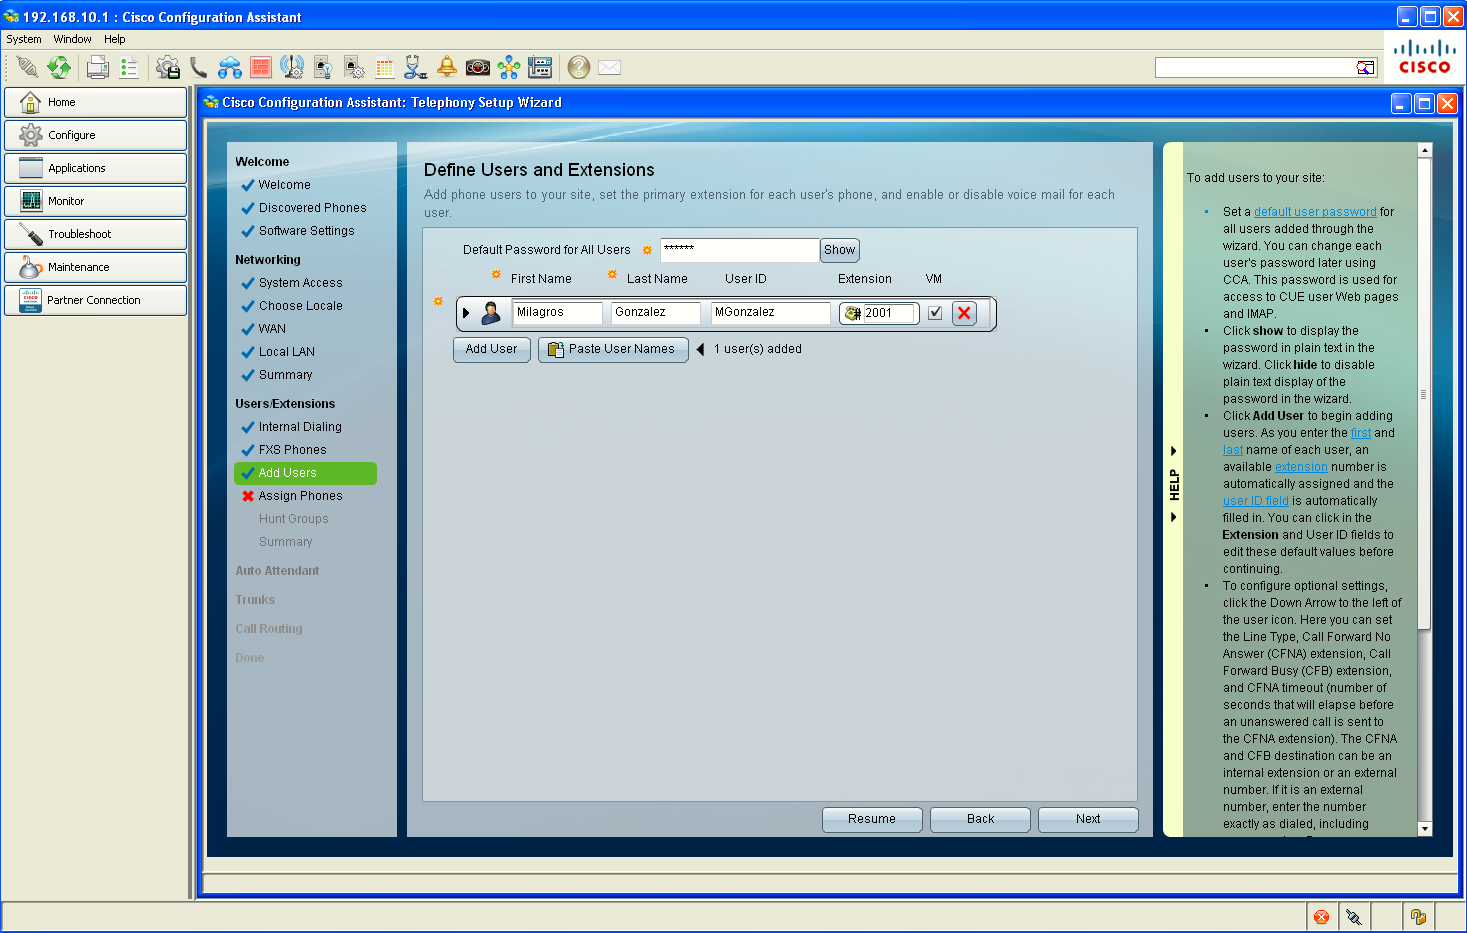The height and width of the screenshot is (933, 1467).
Task: Click the Last Name field containing Gonzalez
Action: pos(656,313)
